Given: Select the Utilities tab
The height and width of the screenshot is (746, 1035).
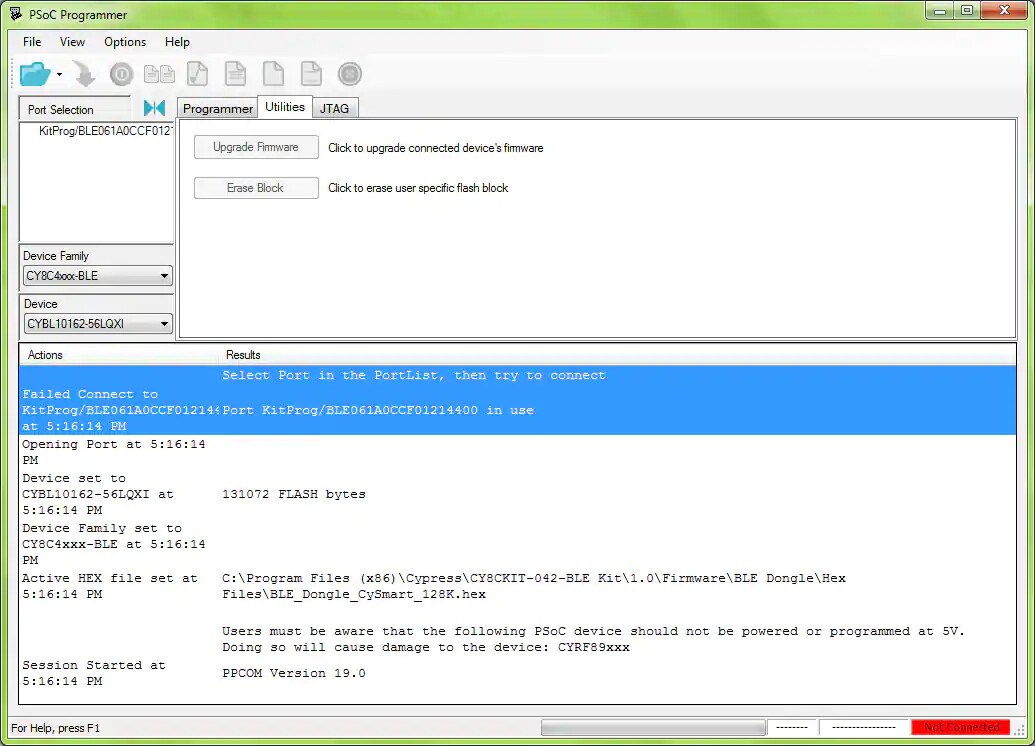Looking at the screenshot, I should pyautogui.click(x=284, y=107).
